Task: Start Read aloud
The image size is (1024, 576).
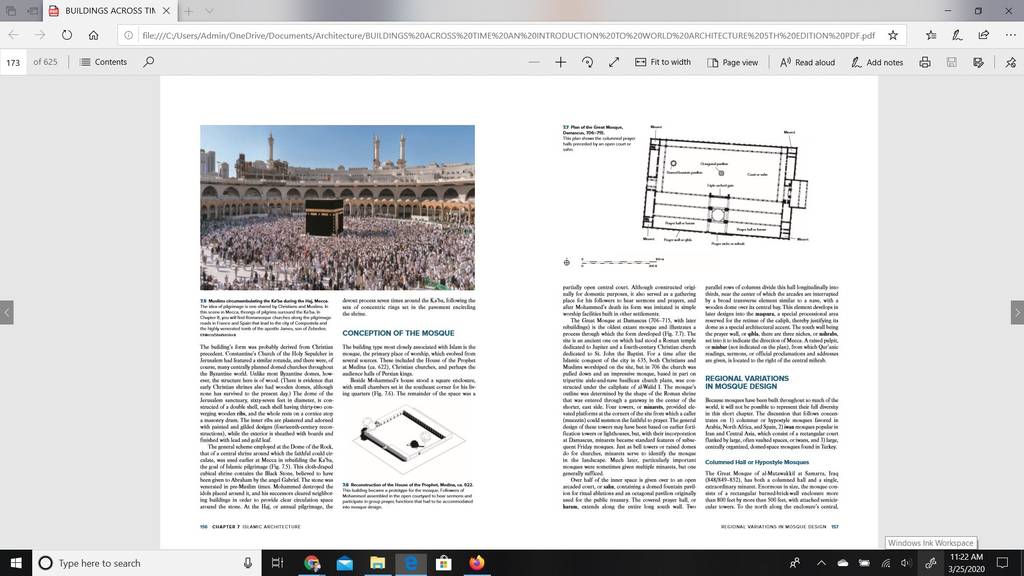Action: tap(808, 62)
